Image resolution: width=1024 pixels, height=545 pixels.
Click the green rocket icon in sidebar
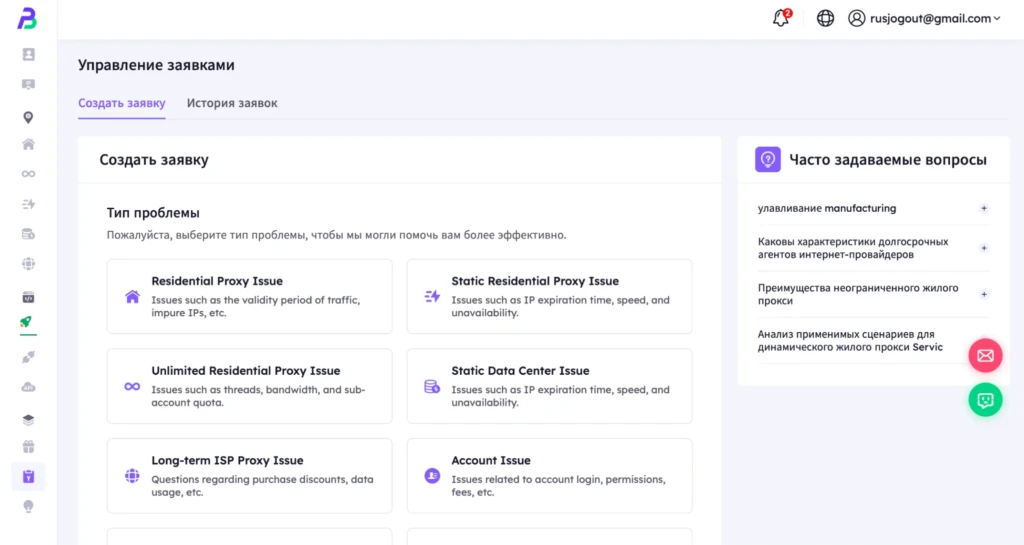(x=25, y=322)
